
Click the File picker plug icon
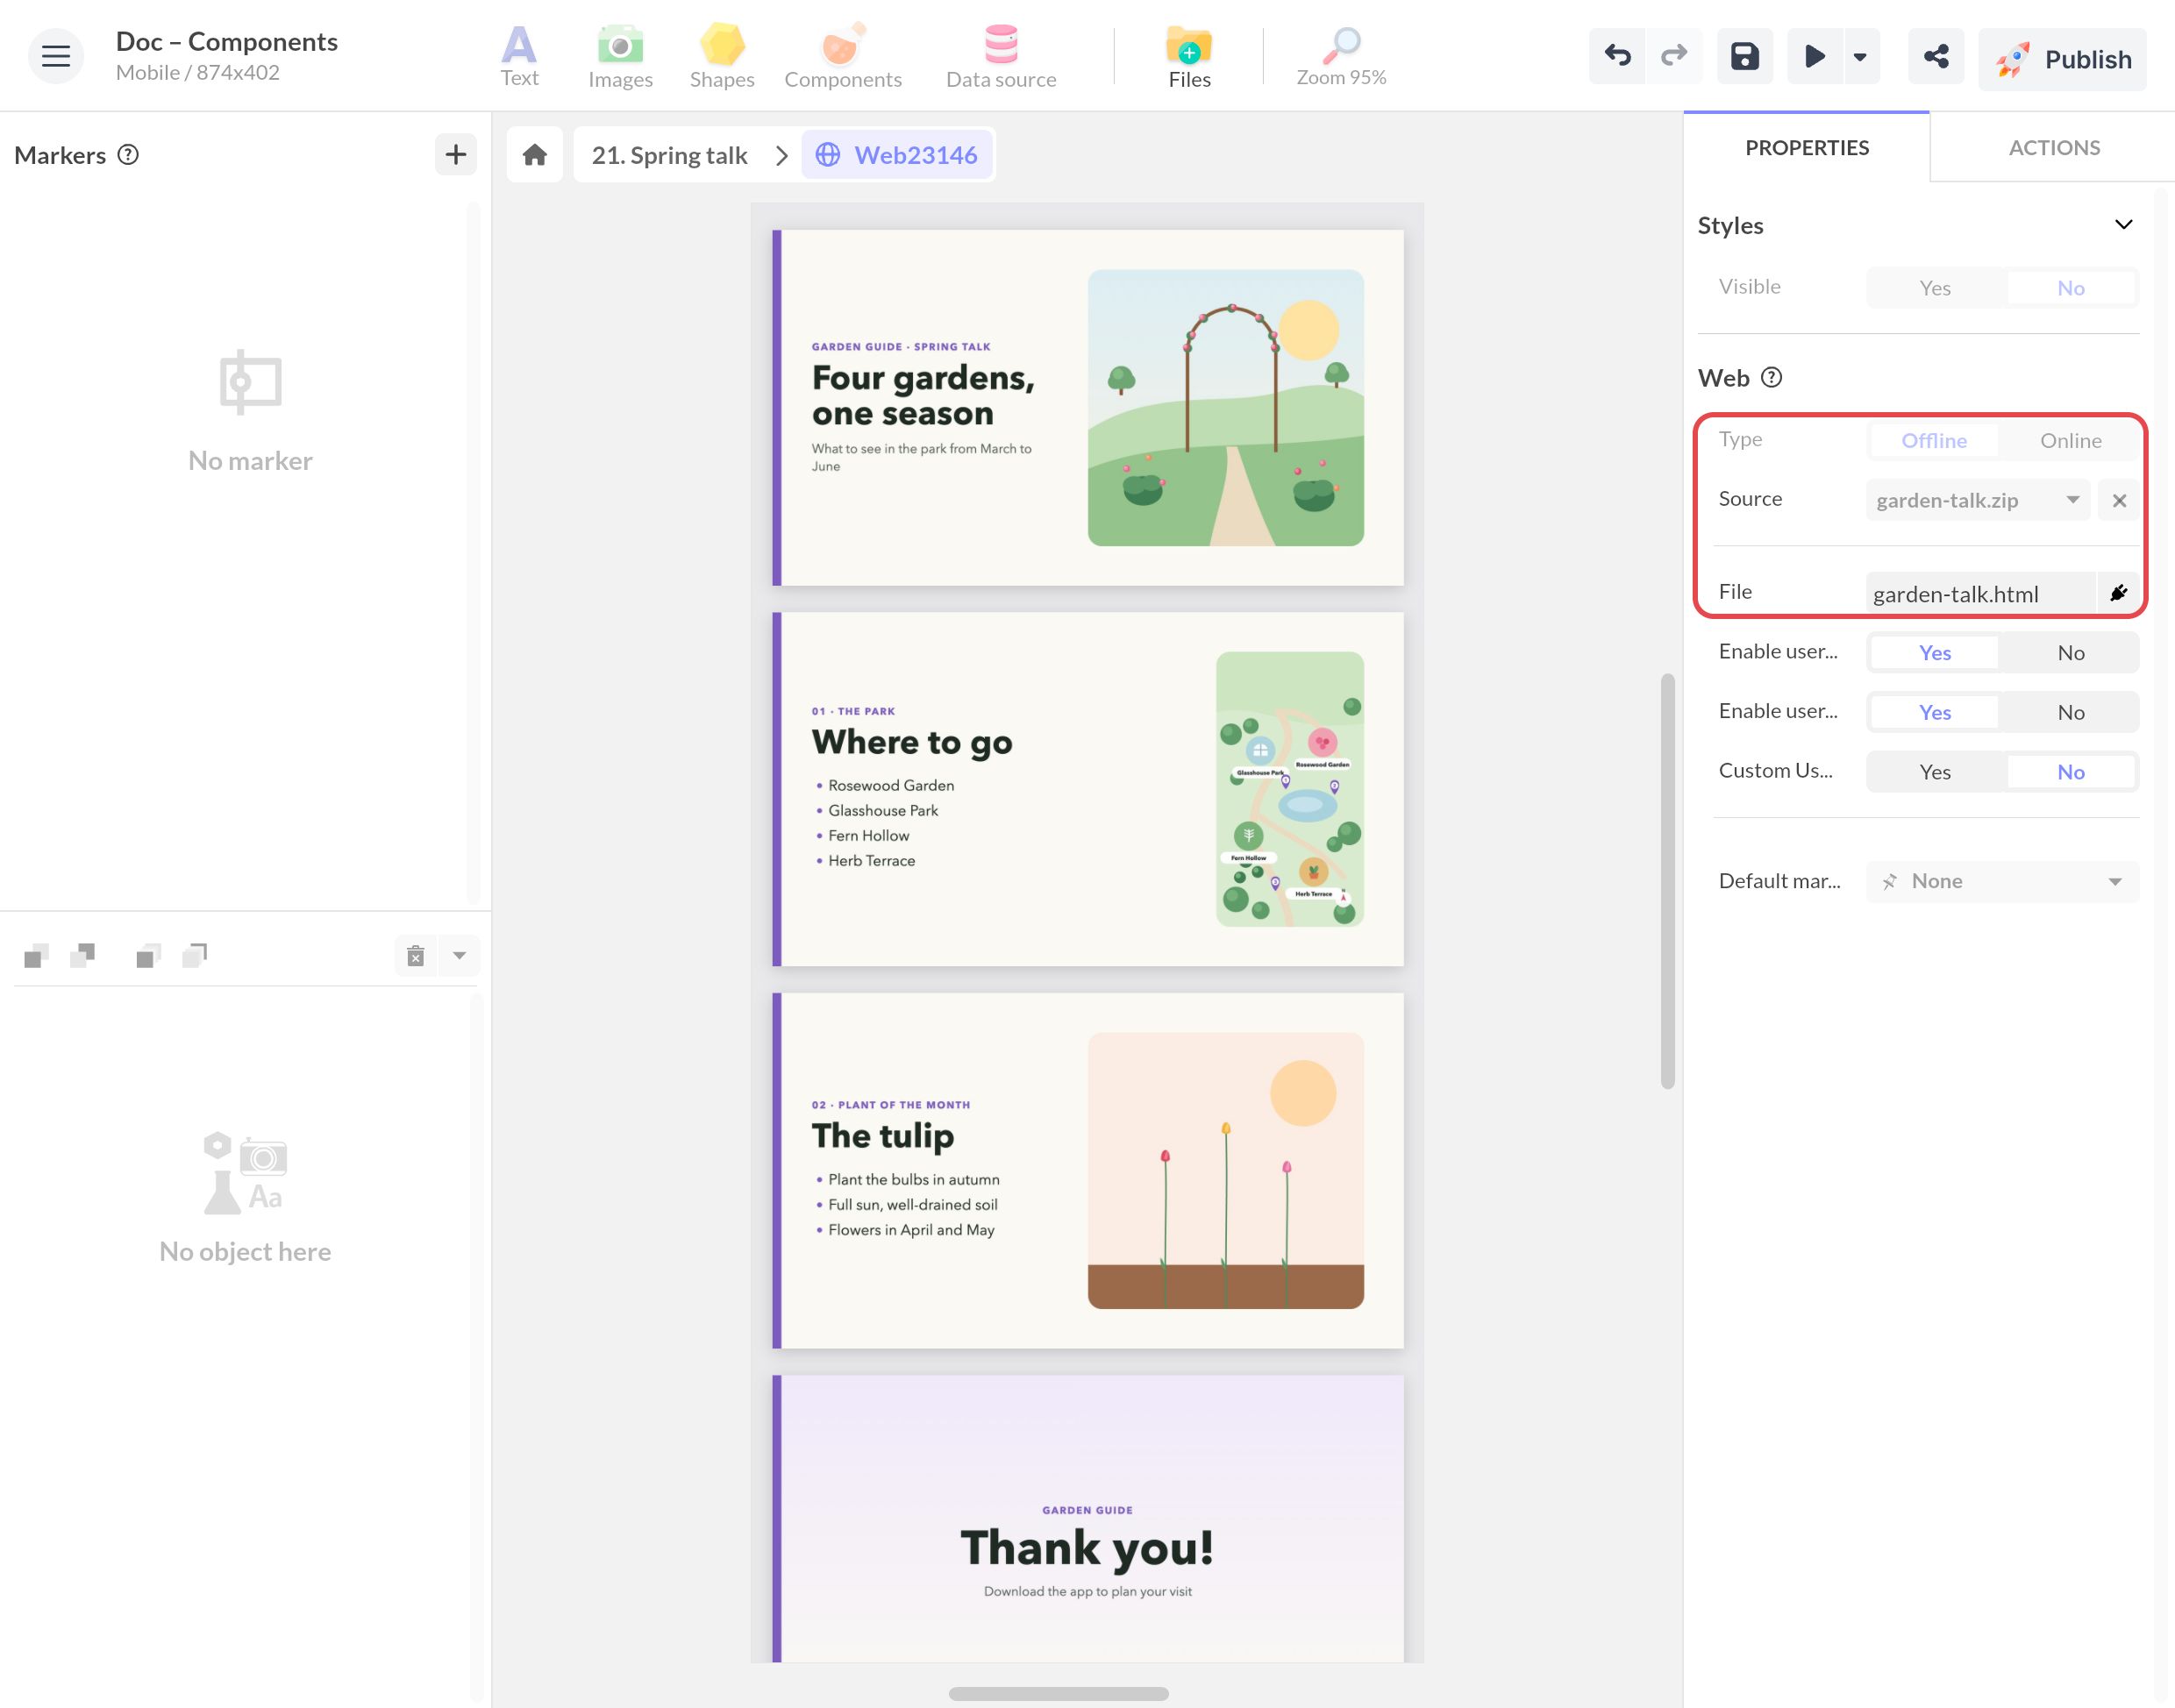[x=2118, y=593]
